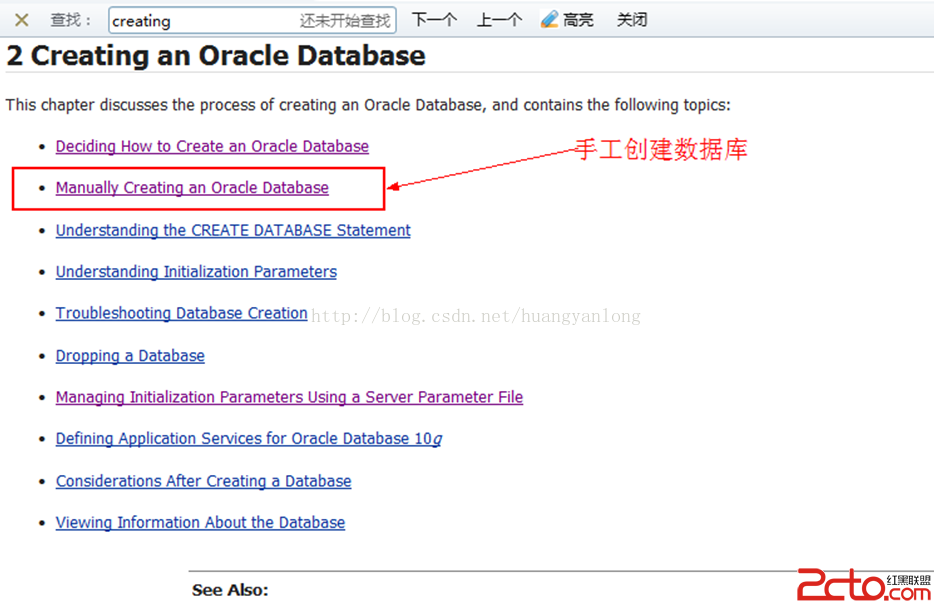Open 'Defining Application Services for Oracle Database 10g' link
The width and height of the screenshot is (934, 611).
[249, 439]
